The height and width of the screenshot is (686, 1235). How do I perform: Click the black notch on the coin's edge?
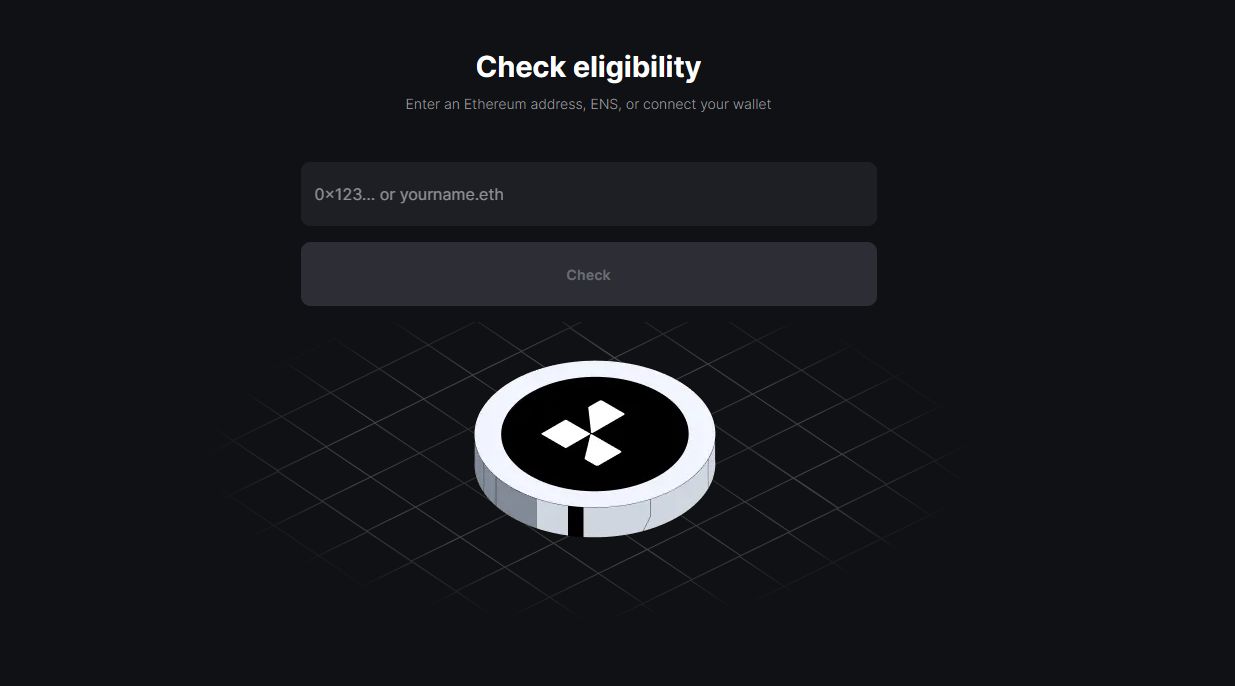pyautogui.click(x=575, y=522)
